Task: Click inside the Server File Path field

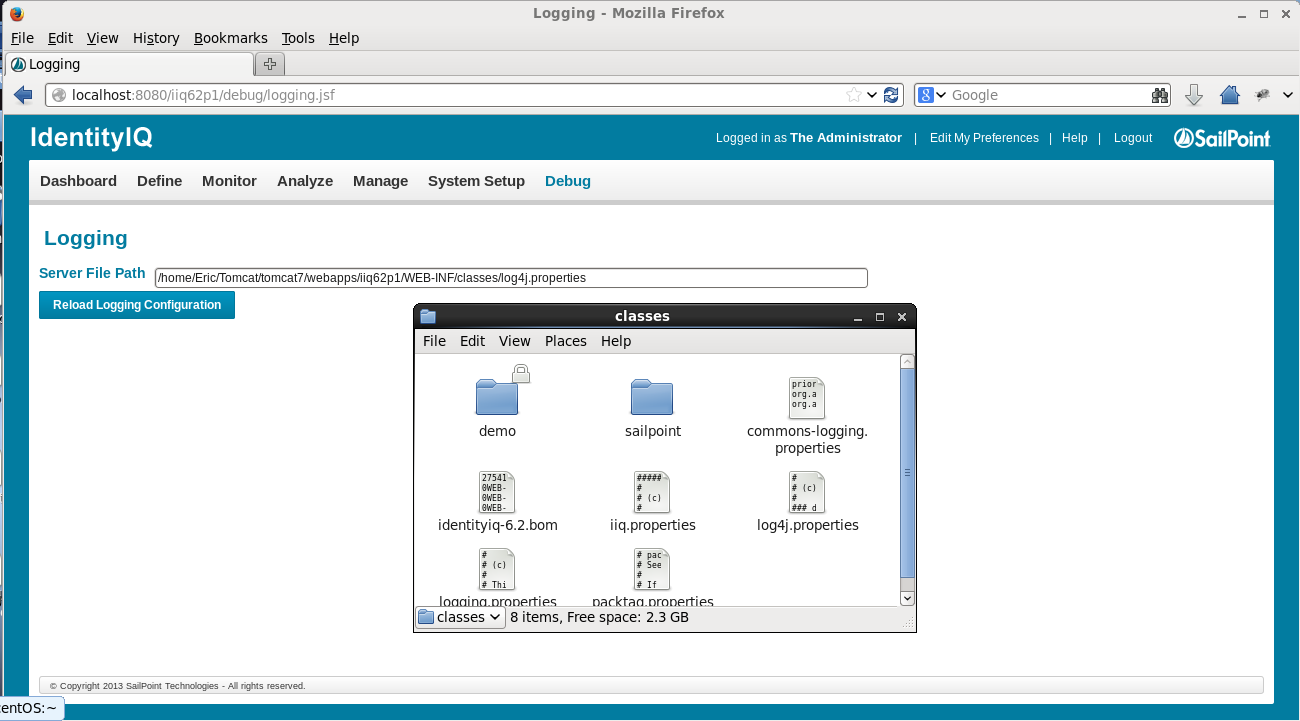Action: [500, 277]
